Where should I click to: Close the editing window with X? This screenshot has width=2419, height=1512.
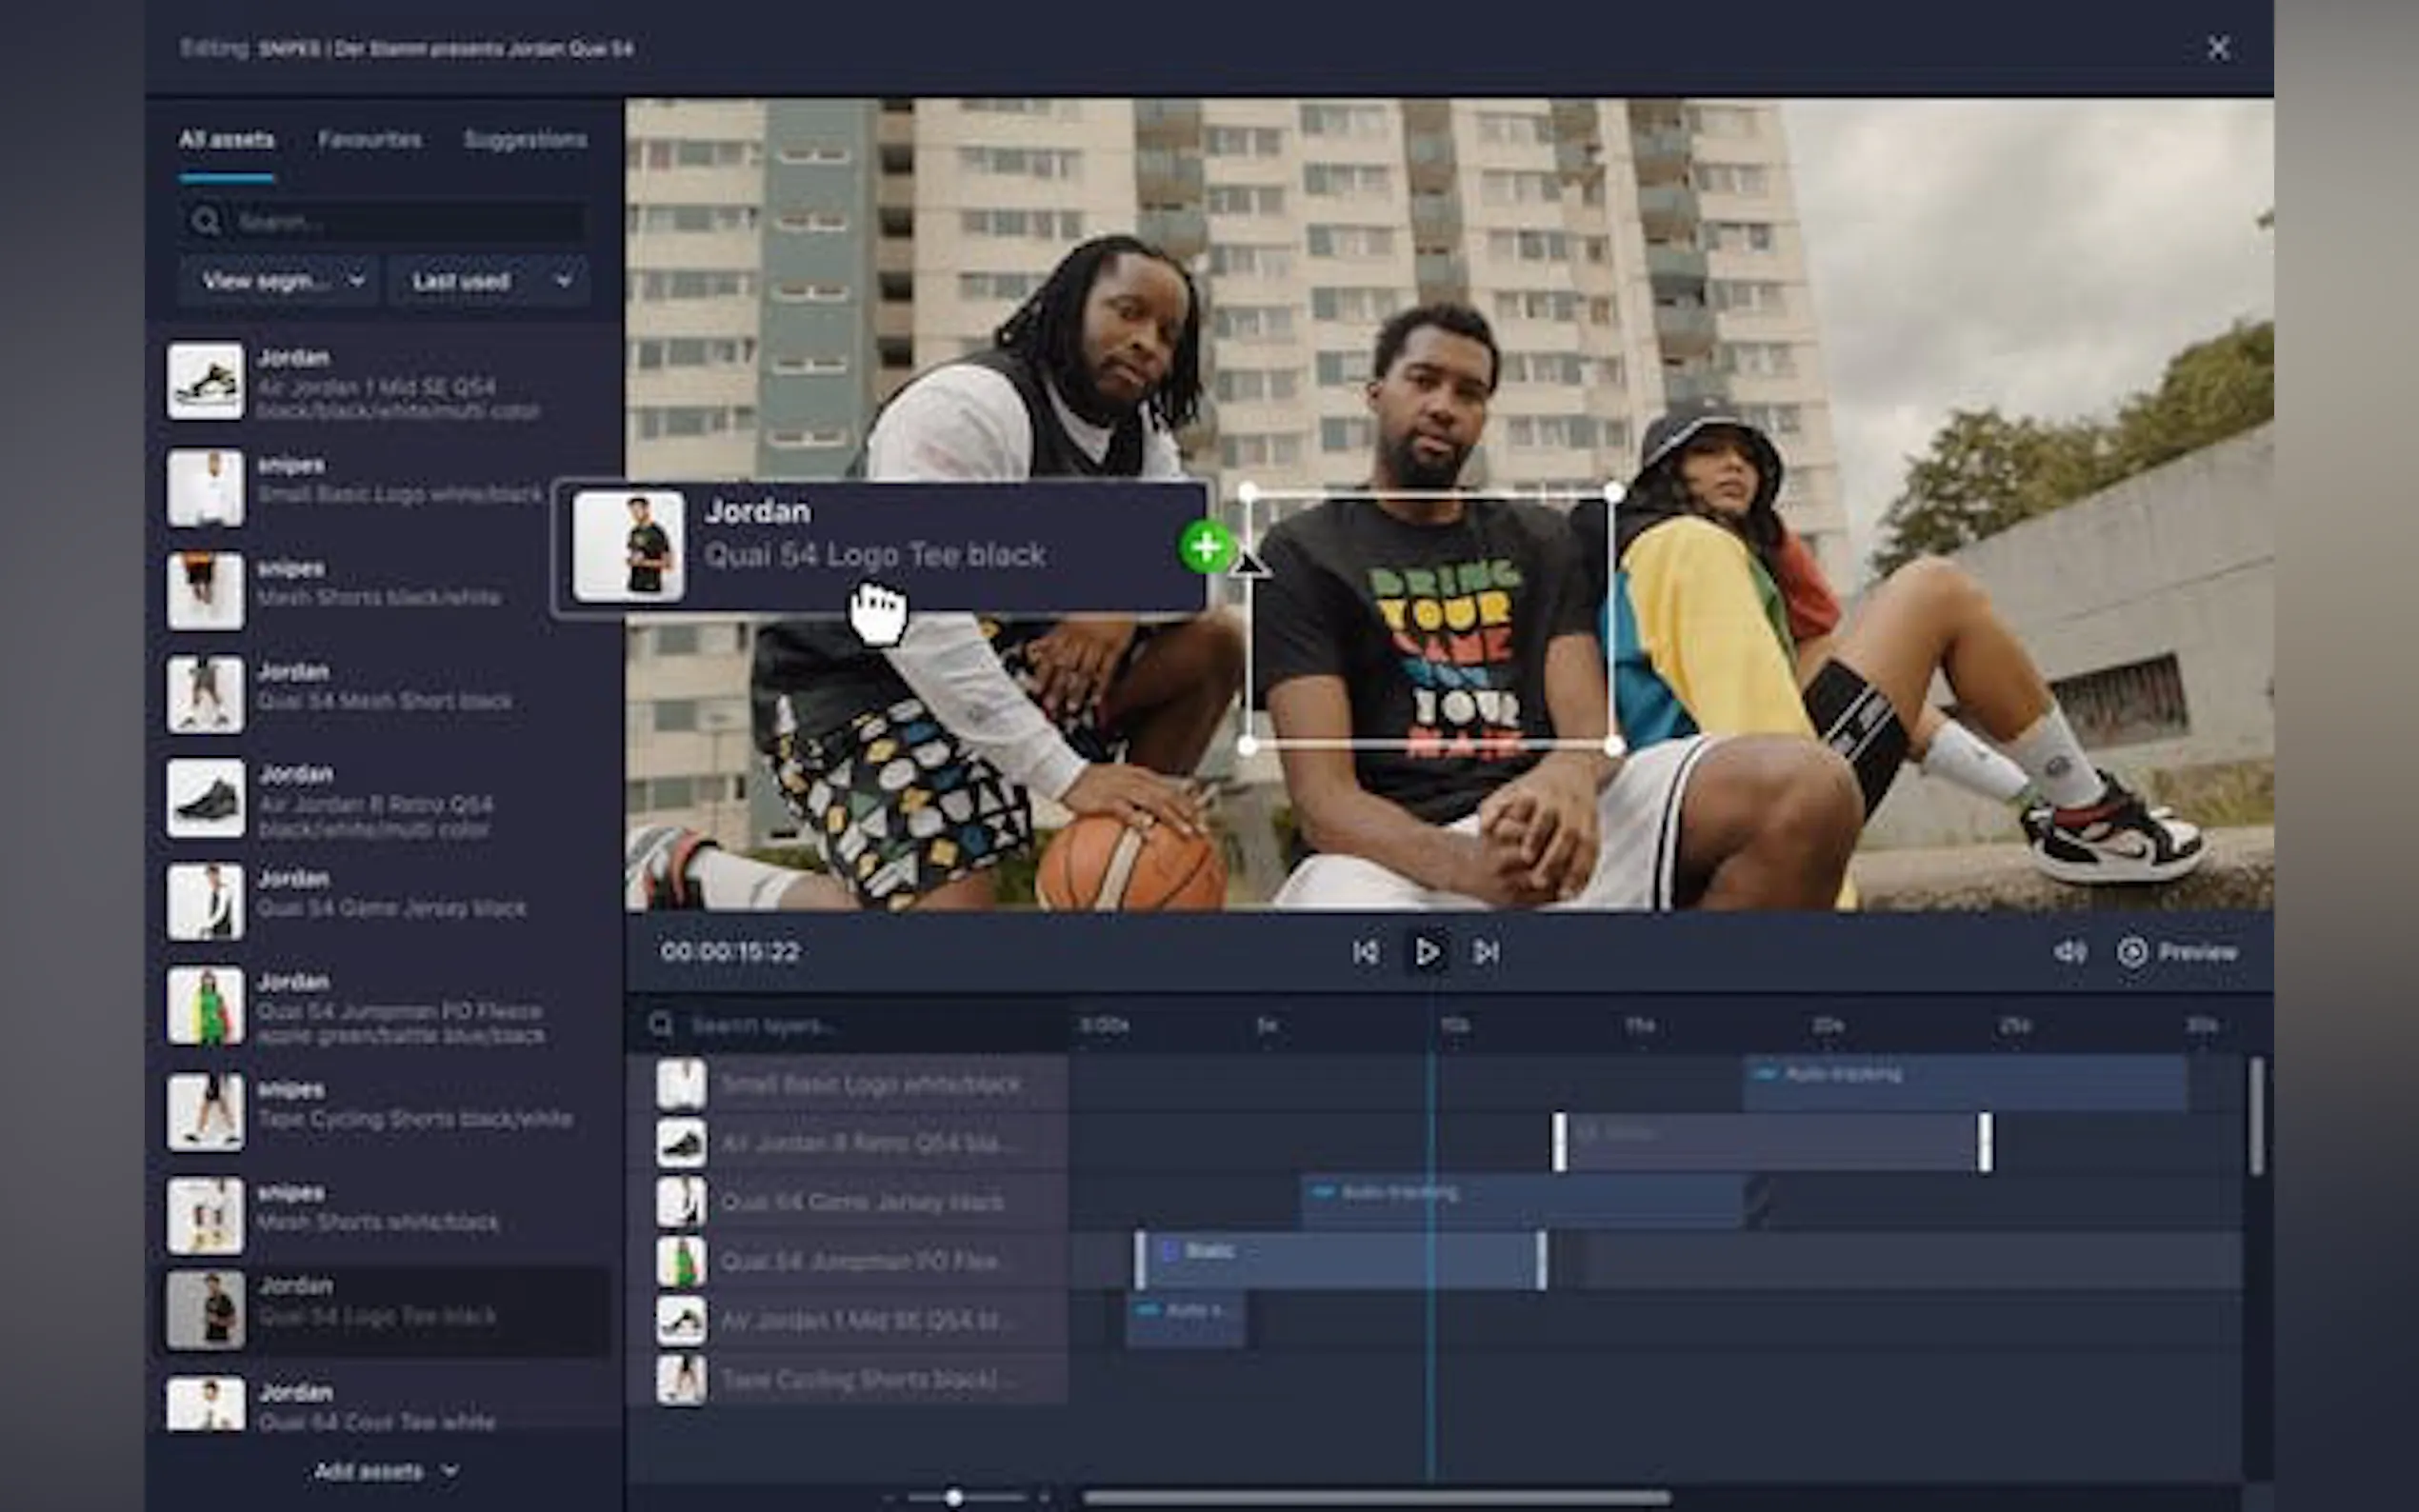coord(2218,48)
